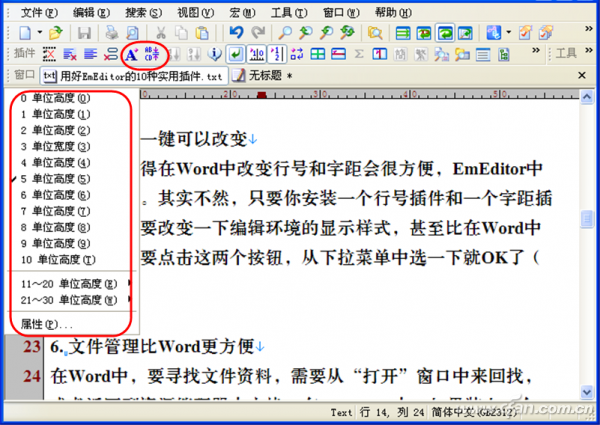Click scrollbar down arrow

[587, 392]
